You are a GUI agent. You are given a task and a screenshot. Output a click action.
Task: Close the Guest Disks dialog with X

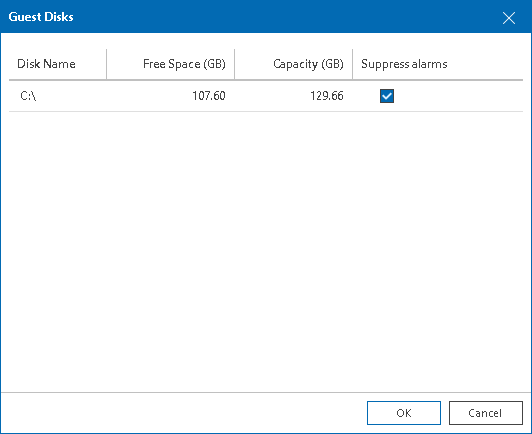click(509, 18)
